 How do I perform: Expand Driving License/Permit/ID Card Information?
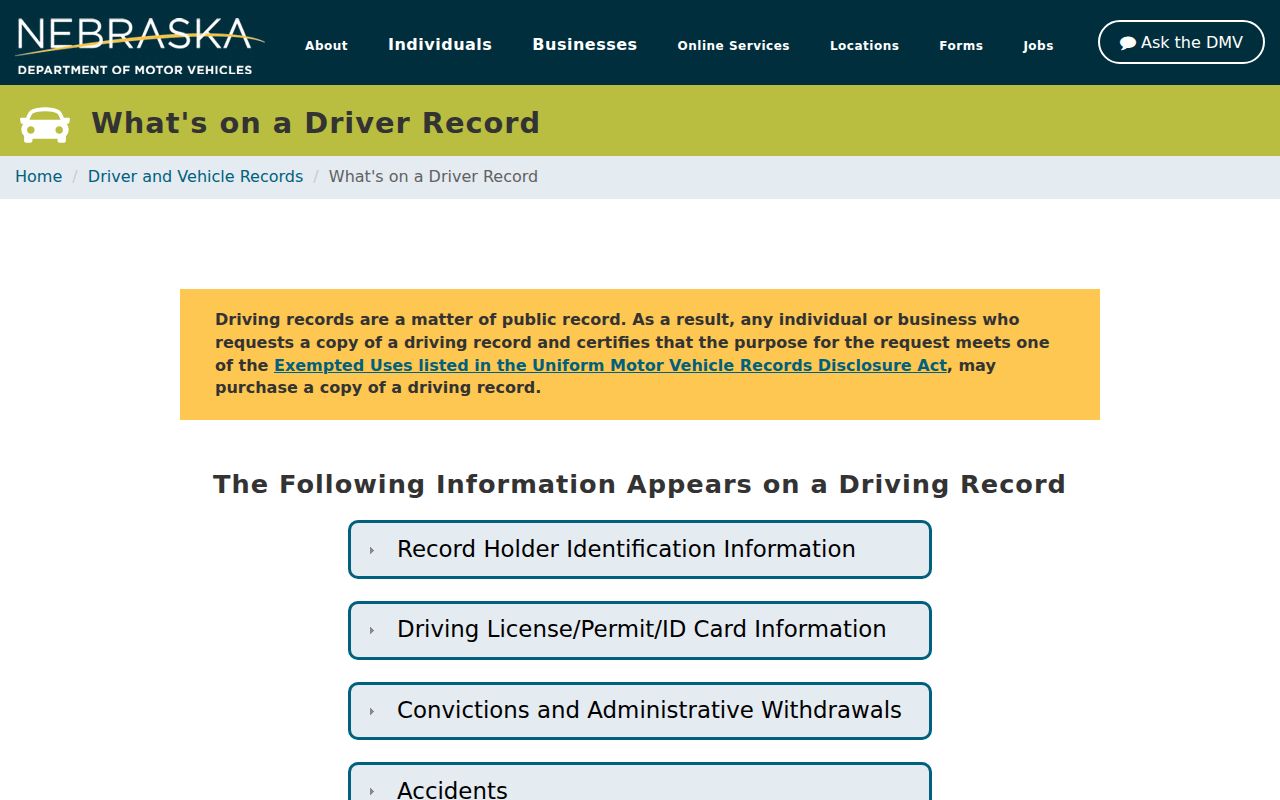(x=640, y=630)
